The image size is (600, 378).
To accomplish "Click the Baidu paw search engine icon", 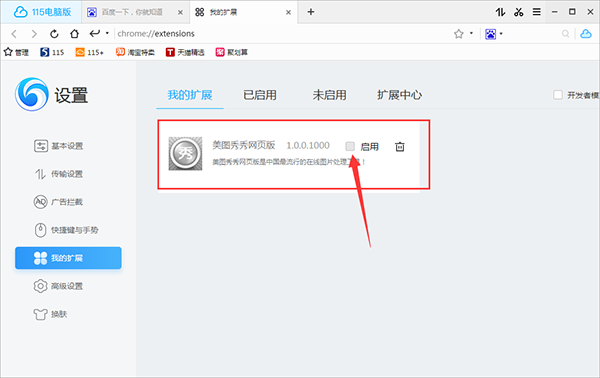I will [x=490, y=34].
